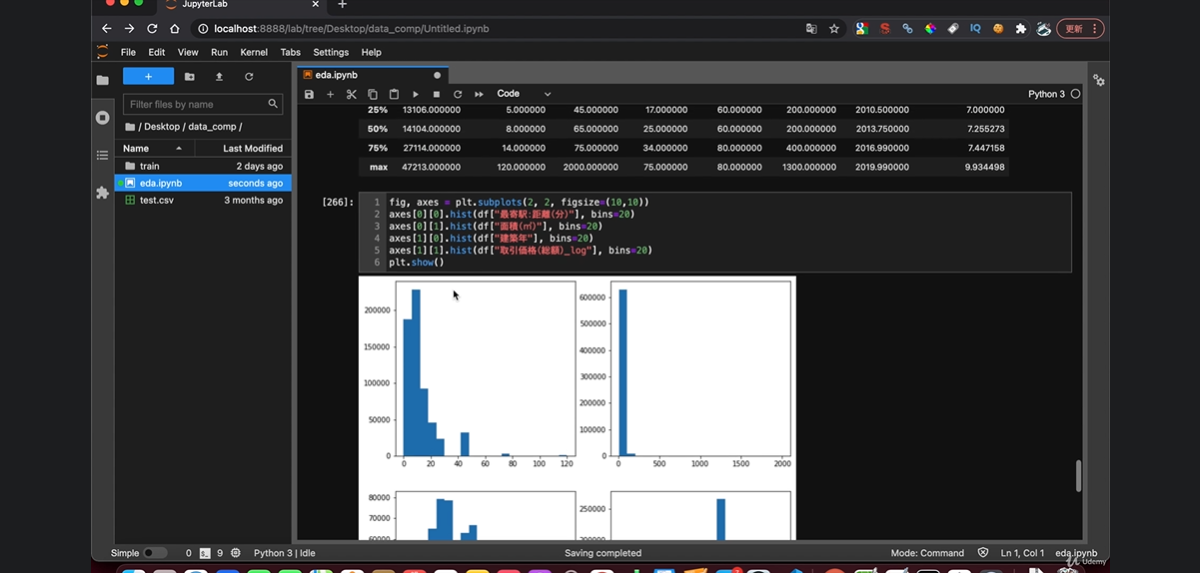This screenshot has width=1200, height=573.
Task: Open the cell type Code dropdown
Action: [524, 94]
